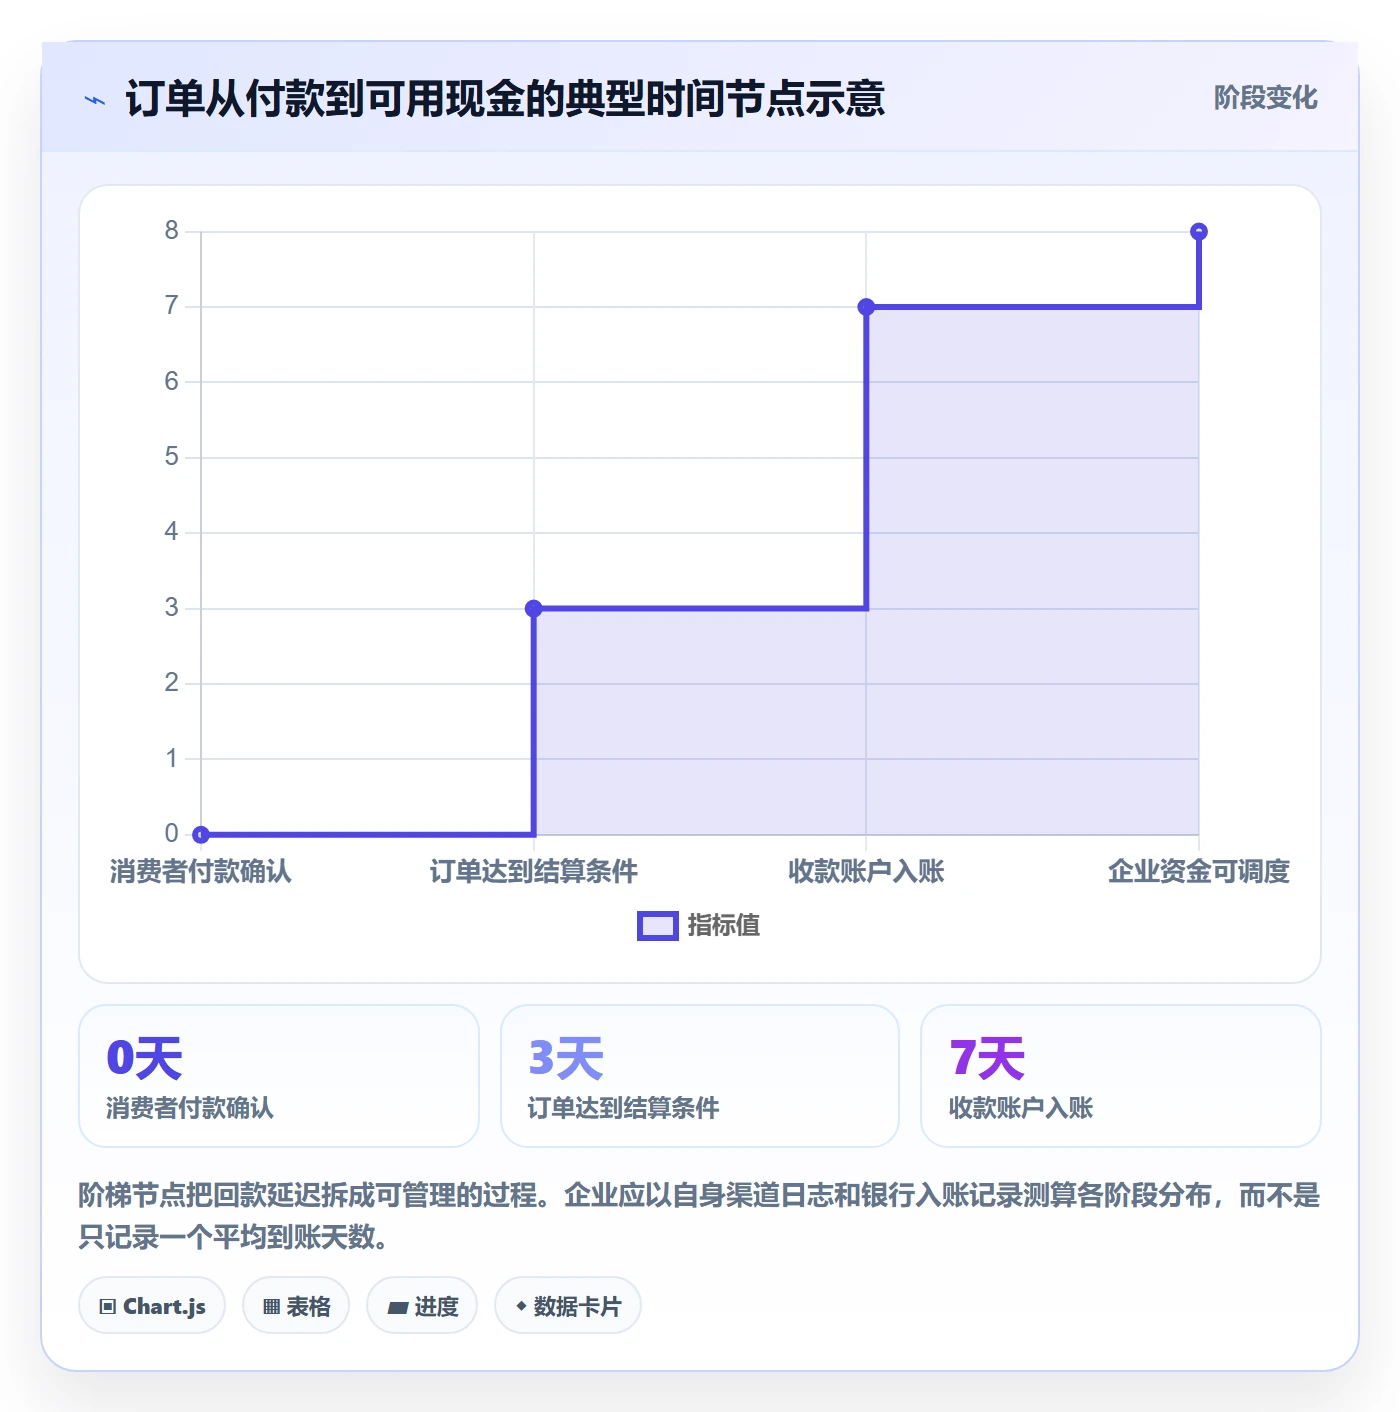This screenshot has width=1400, height=1412.
Task: Click the 0天 消费者付款确认 card
Action: [x=279, y=1076]
